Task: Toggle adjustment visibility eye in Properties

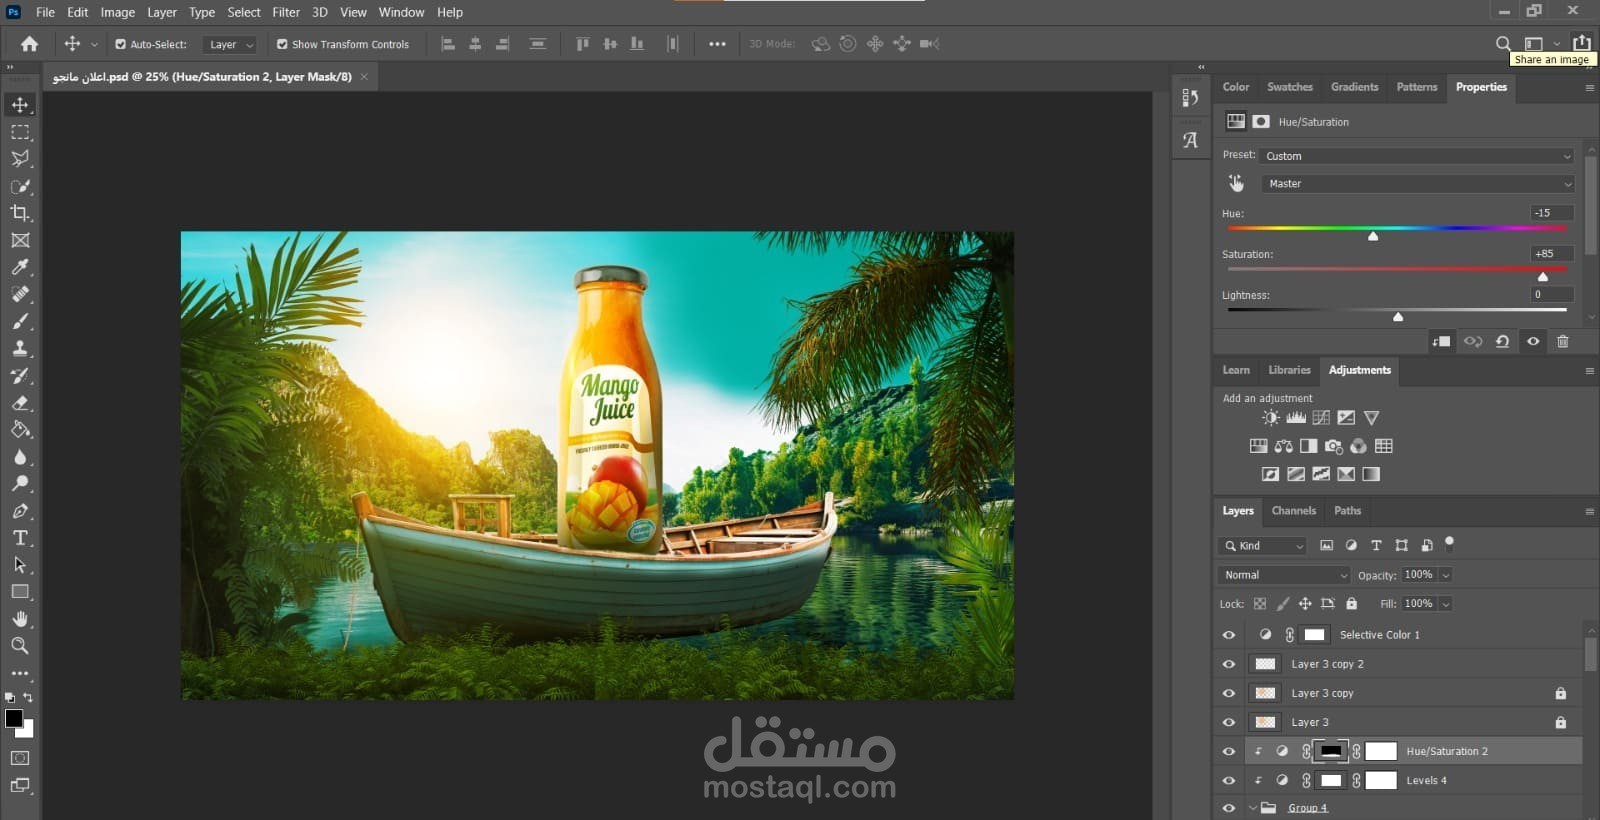Action: [1533, 341]
